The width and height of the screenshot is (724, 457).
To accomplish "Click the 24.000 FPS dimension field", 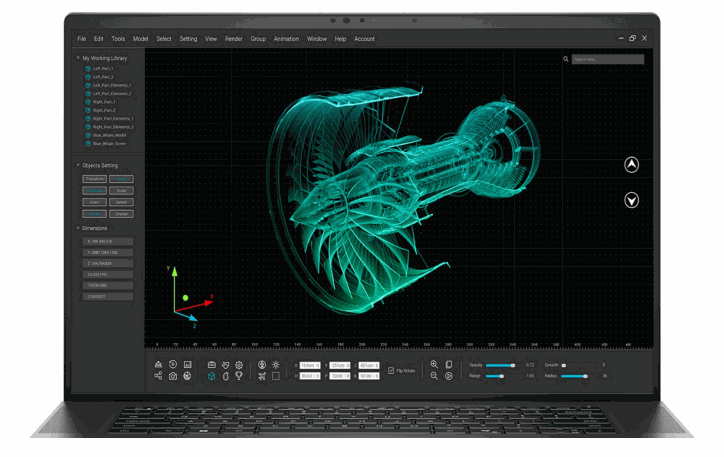I will click(x=108, y=274).
